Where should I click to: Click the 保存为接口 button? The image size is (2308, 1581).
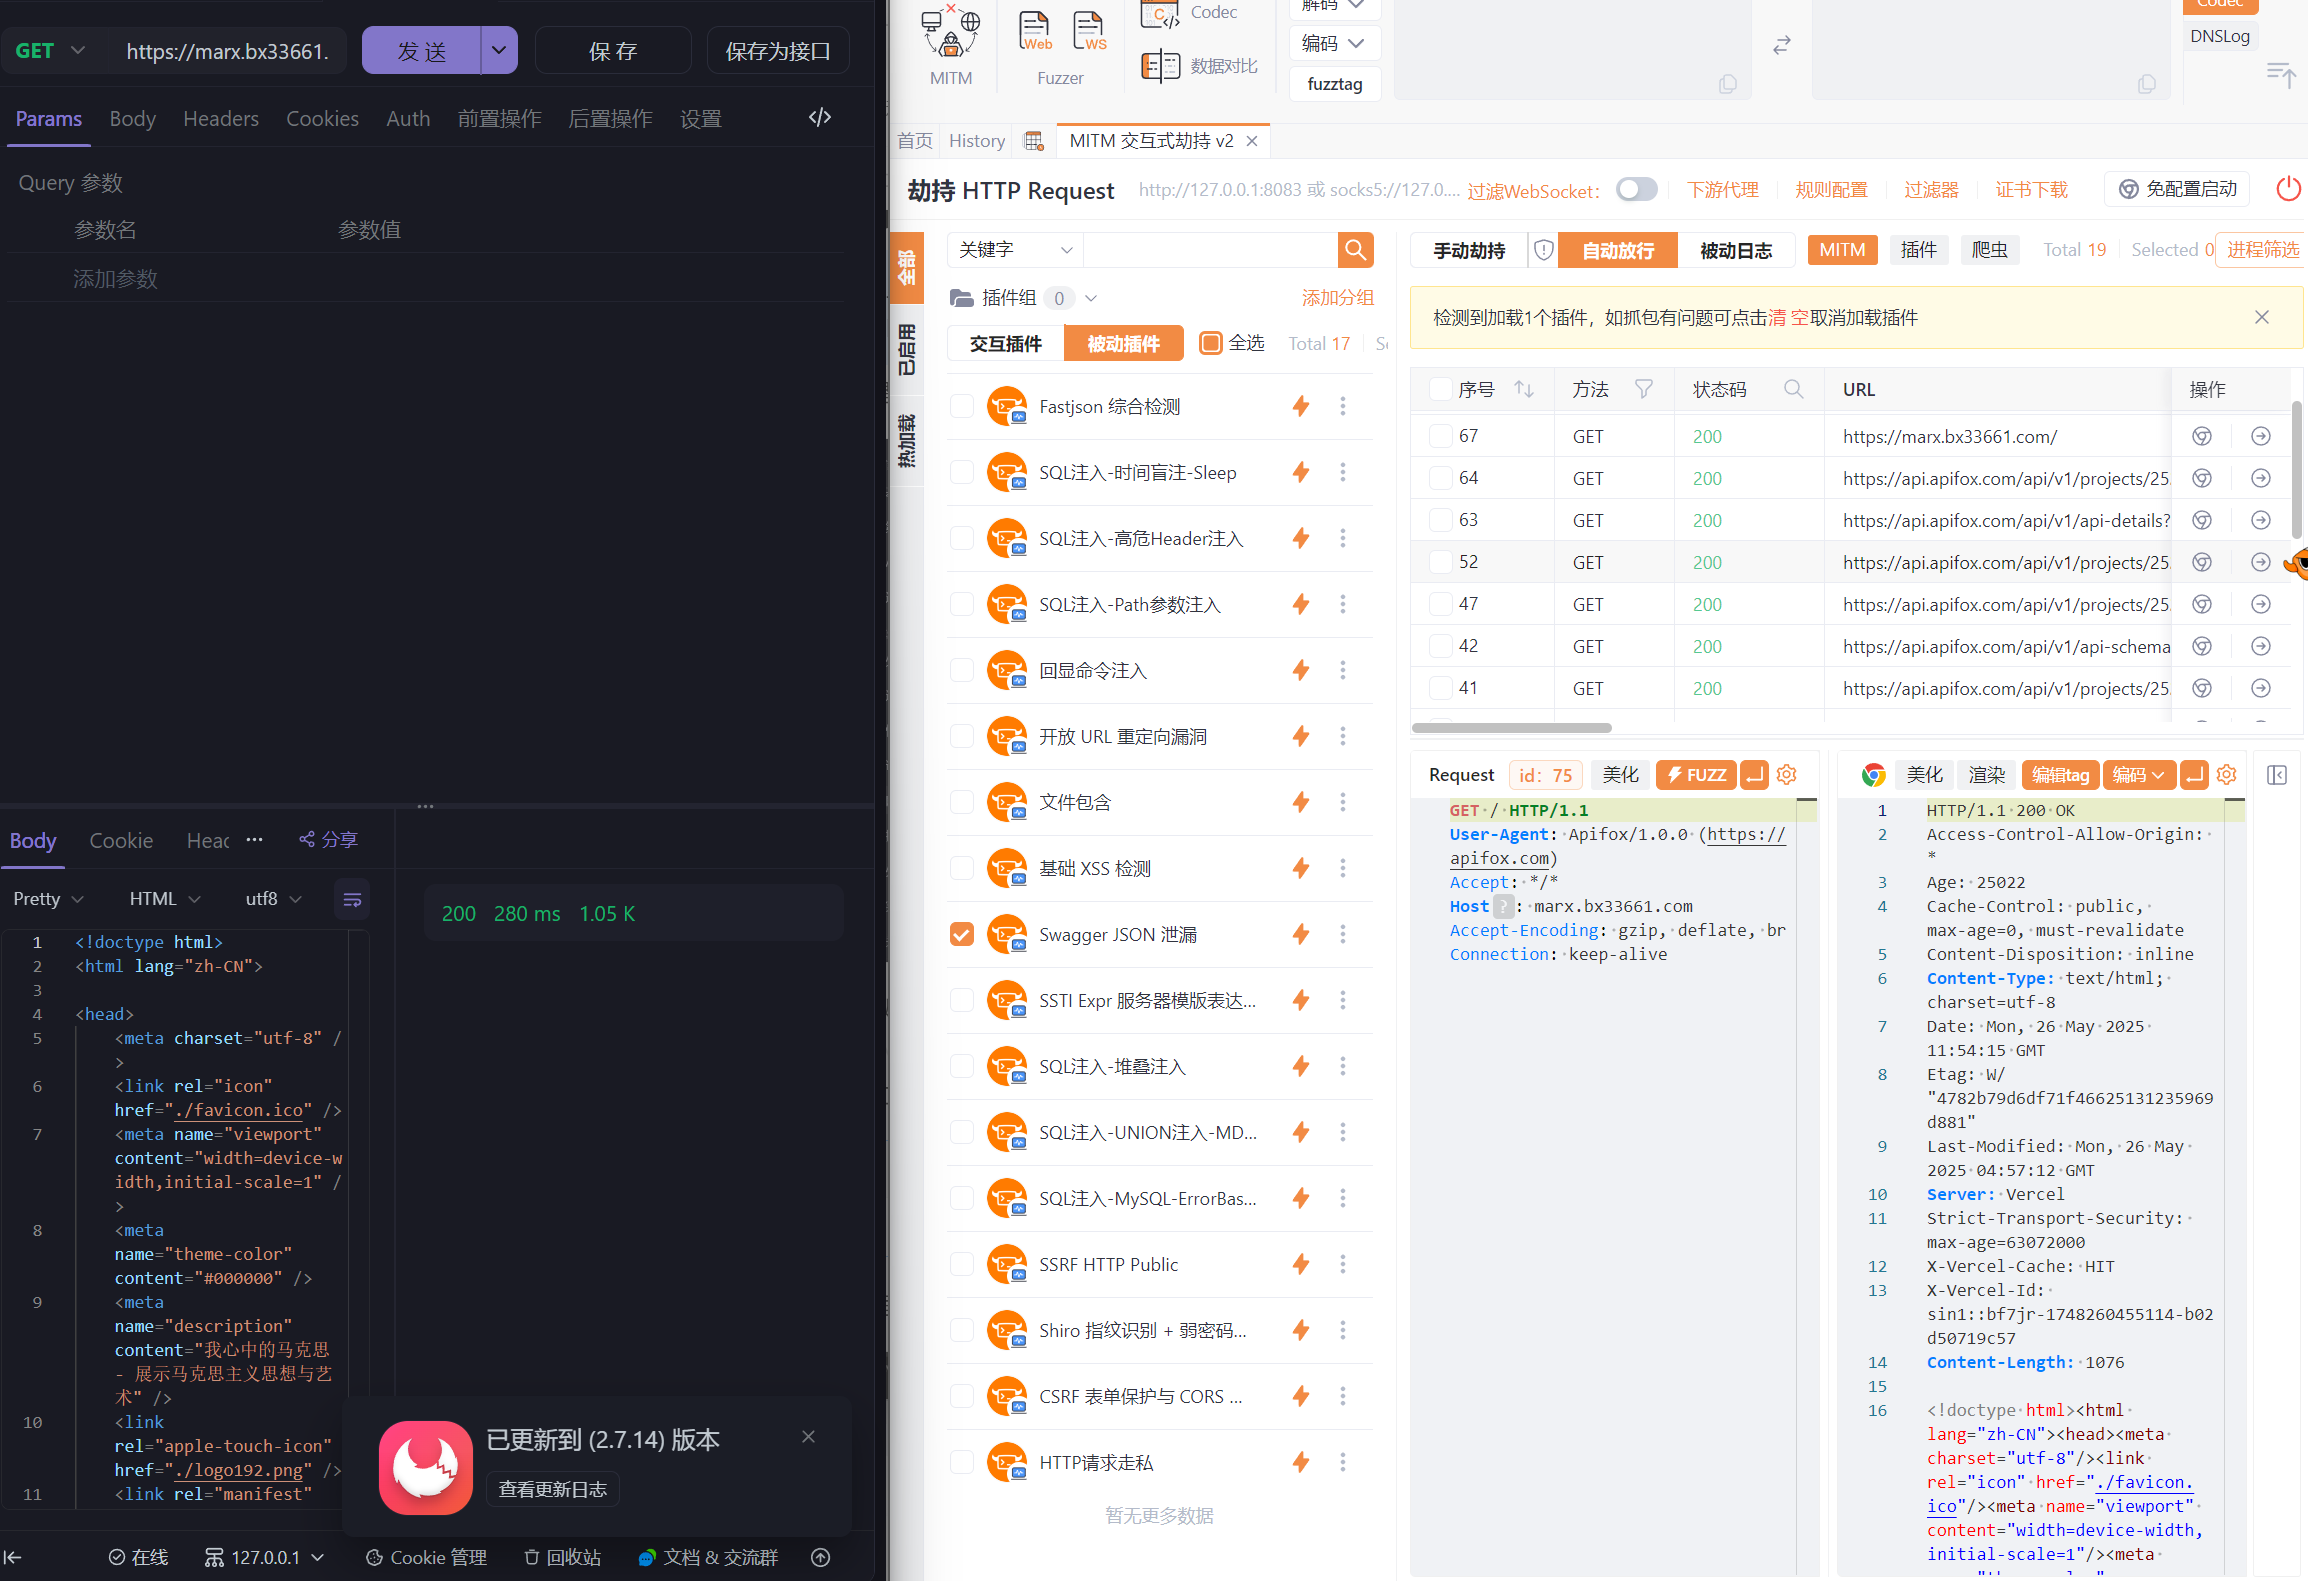[777, 50]
